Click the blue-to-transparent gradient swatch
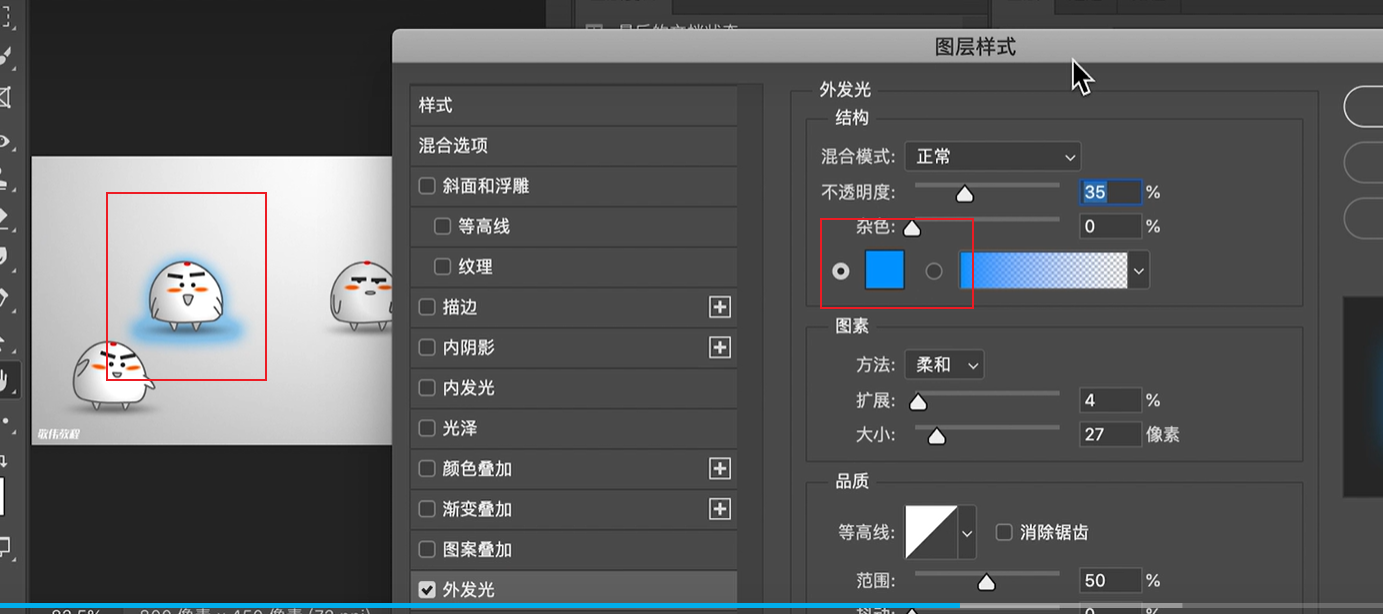 [1044, 270]
